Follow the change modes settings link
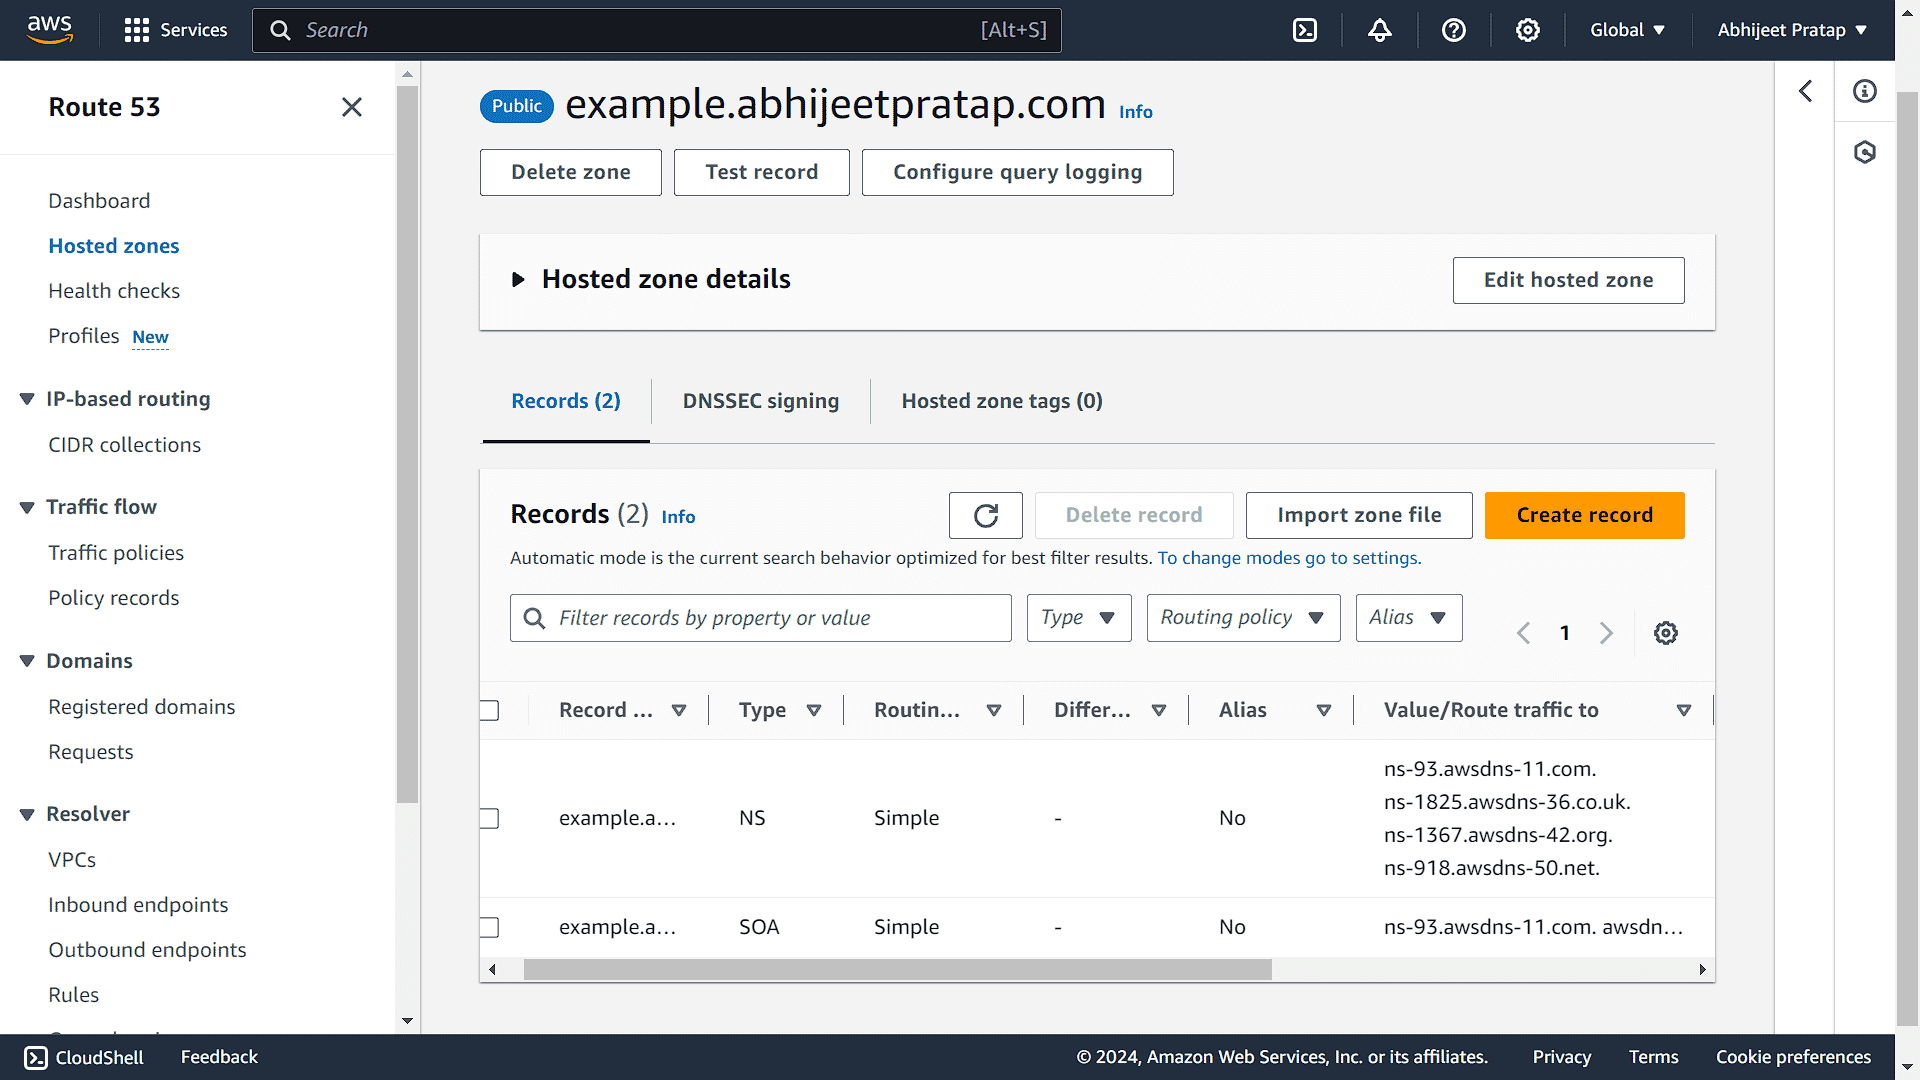 tap(1289, 558)
